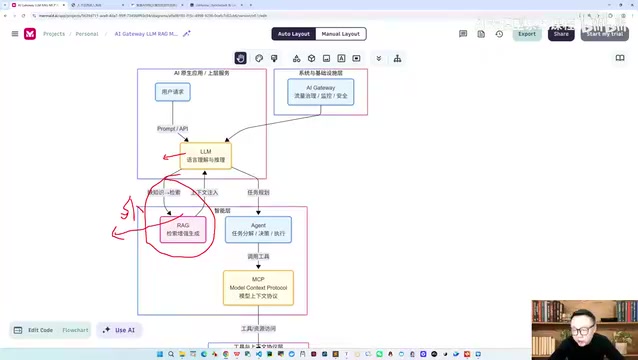Select the hand pan tool
The height and width of the screenshot is (360, 638).
pyautogui.click(x=240, y=58)
